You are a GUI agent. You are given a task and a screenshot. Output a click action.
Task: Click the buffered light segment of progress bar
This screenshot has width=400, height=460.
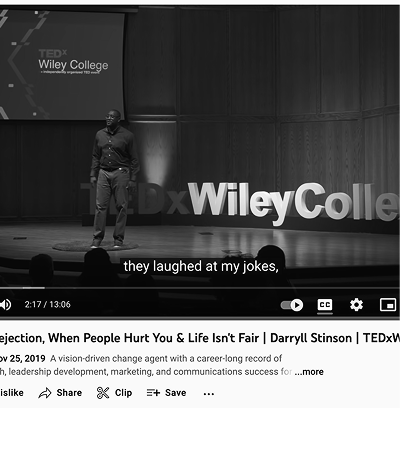(x=33, y=288)
